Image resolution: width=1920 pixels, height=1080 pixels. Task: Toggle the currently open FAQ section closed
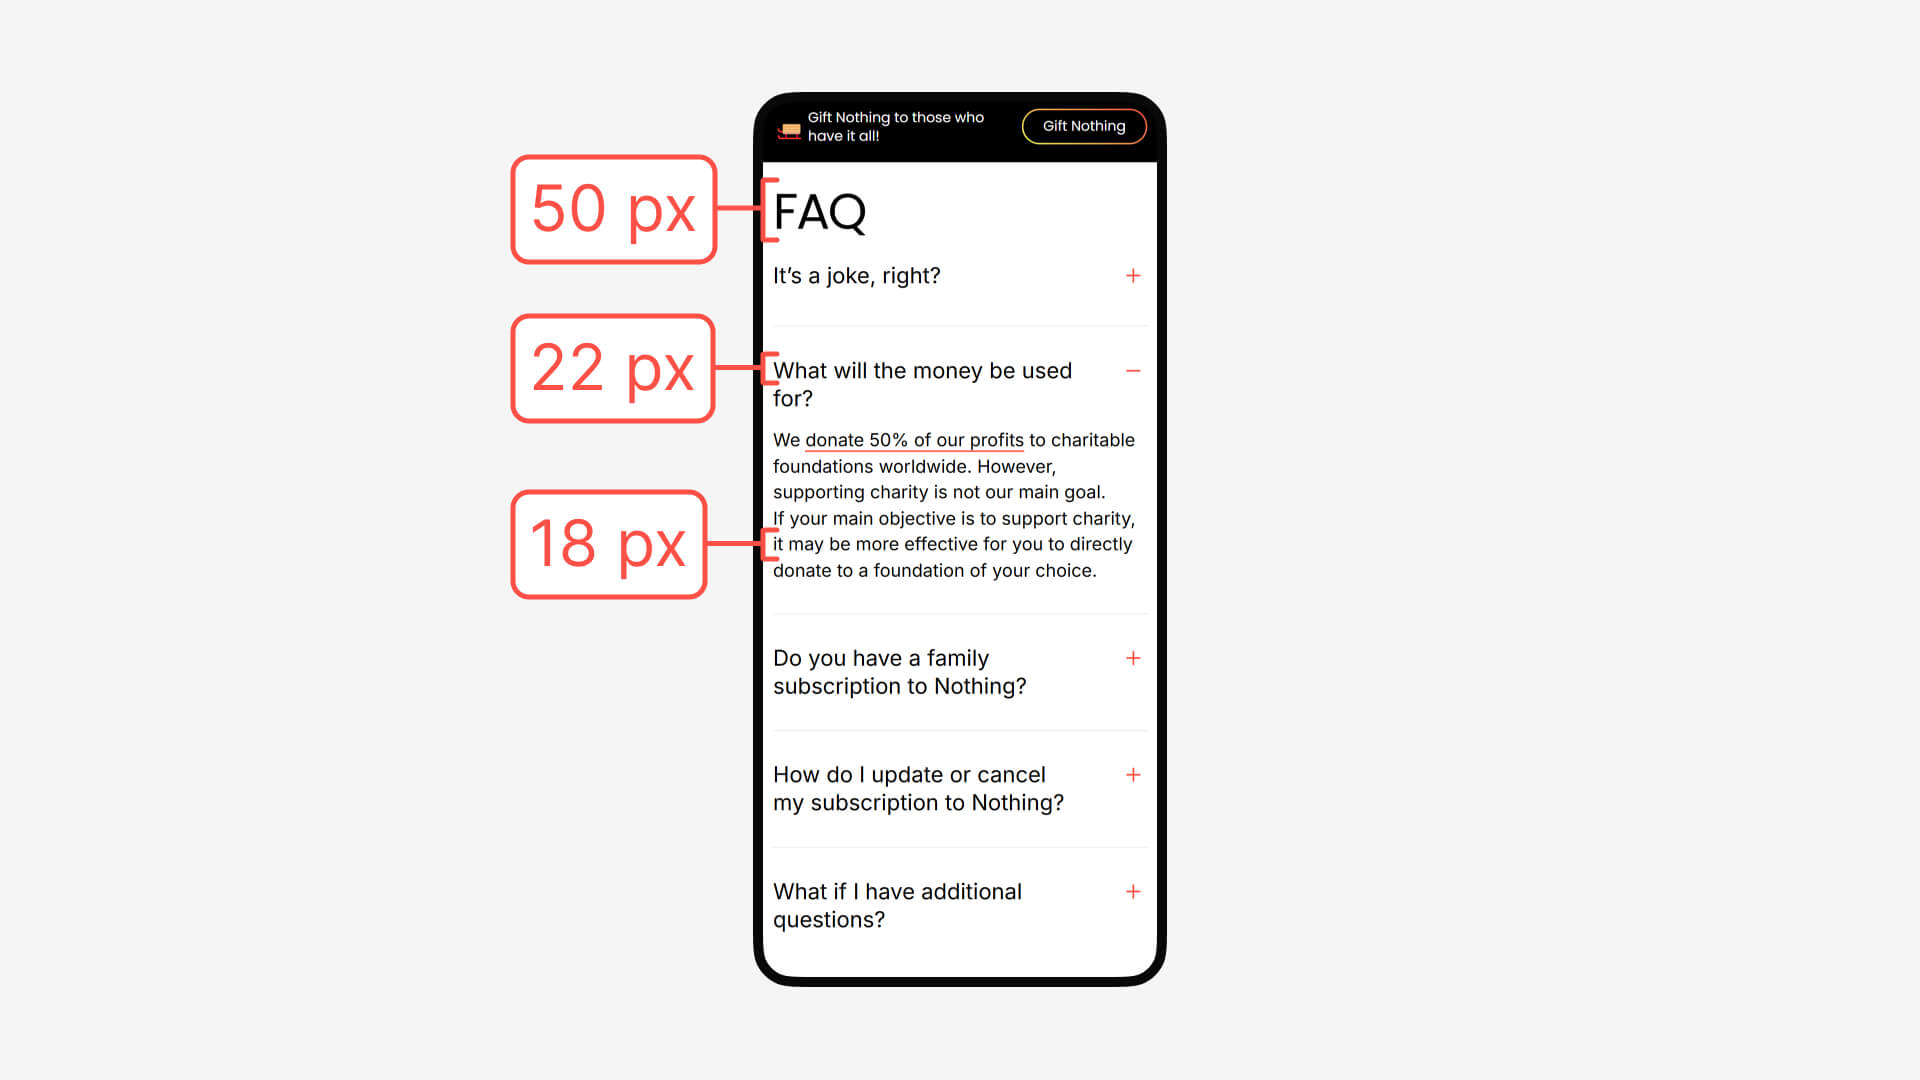click(x=1131, y=369)
